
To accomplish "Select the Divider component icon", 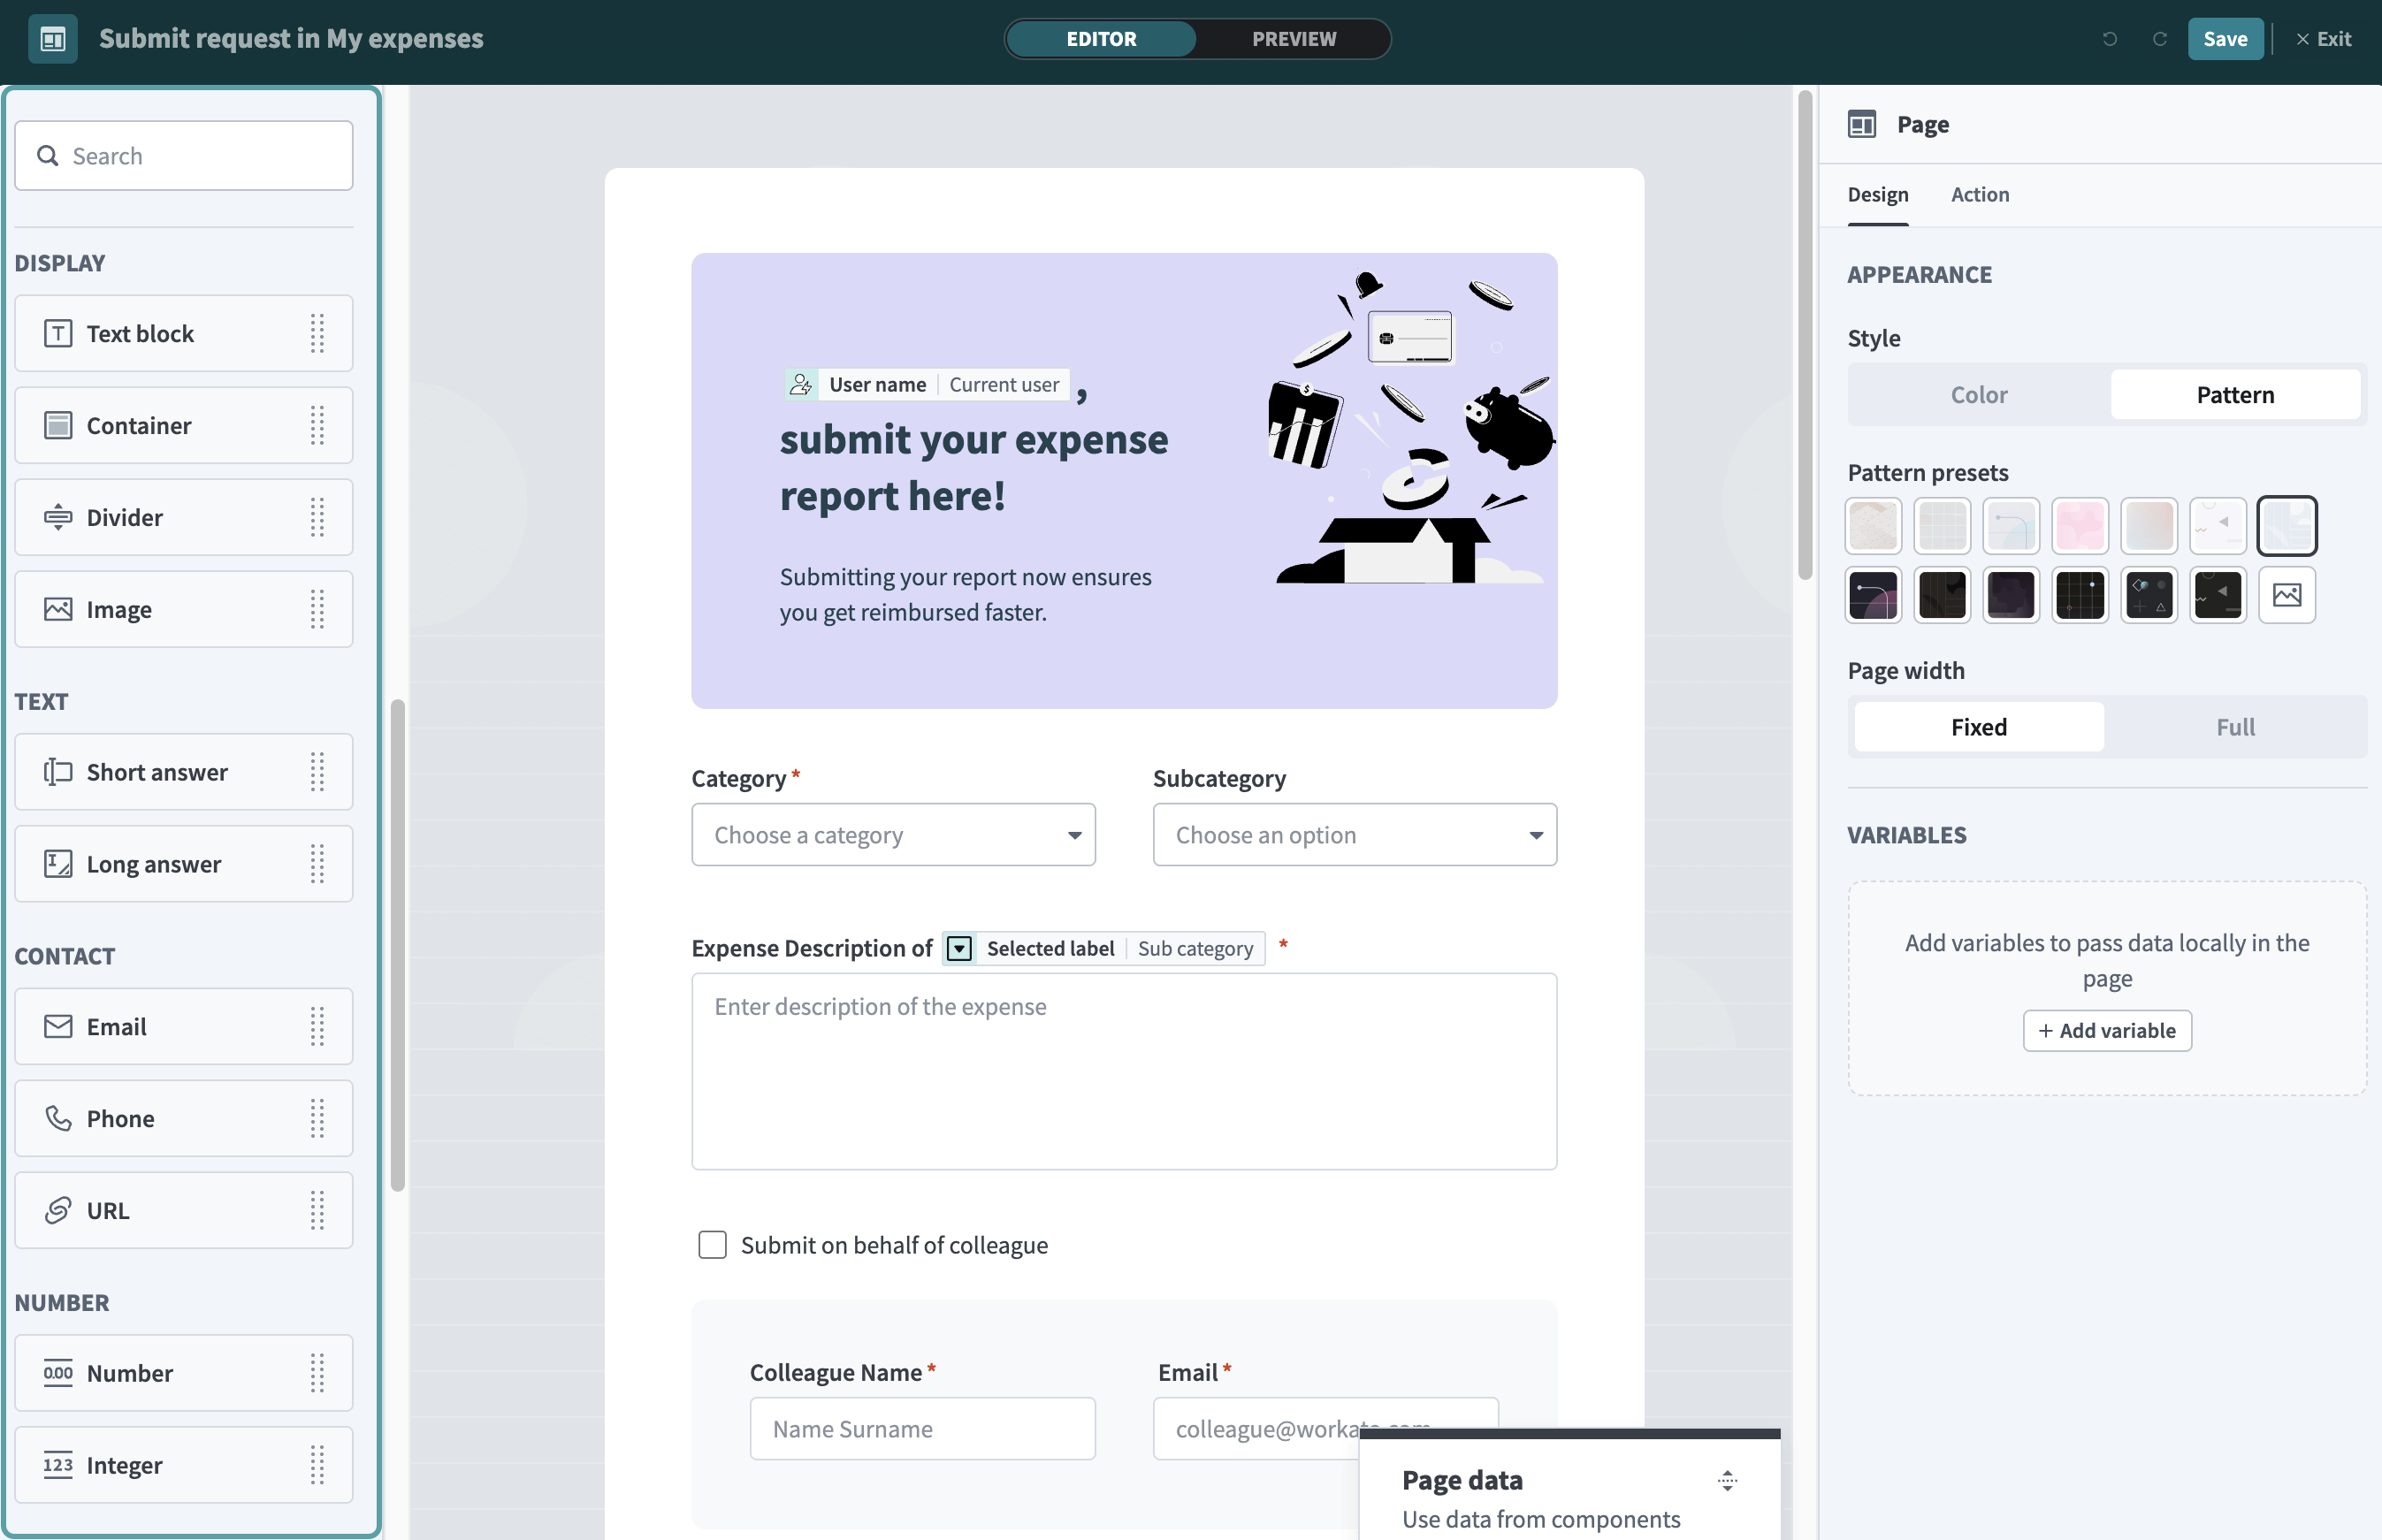I will [x=57, y=517].
